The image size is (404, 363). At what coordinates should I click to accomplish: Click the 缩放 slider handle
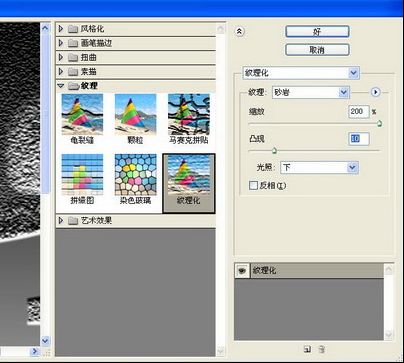point(379,124)
